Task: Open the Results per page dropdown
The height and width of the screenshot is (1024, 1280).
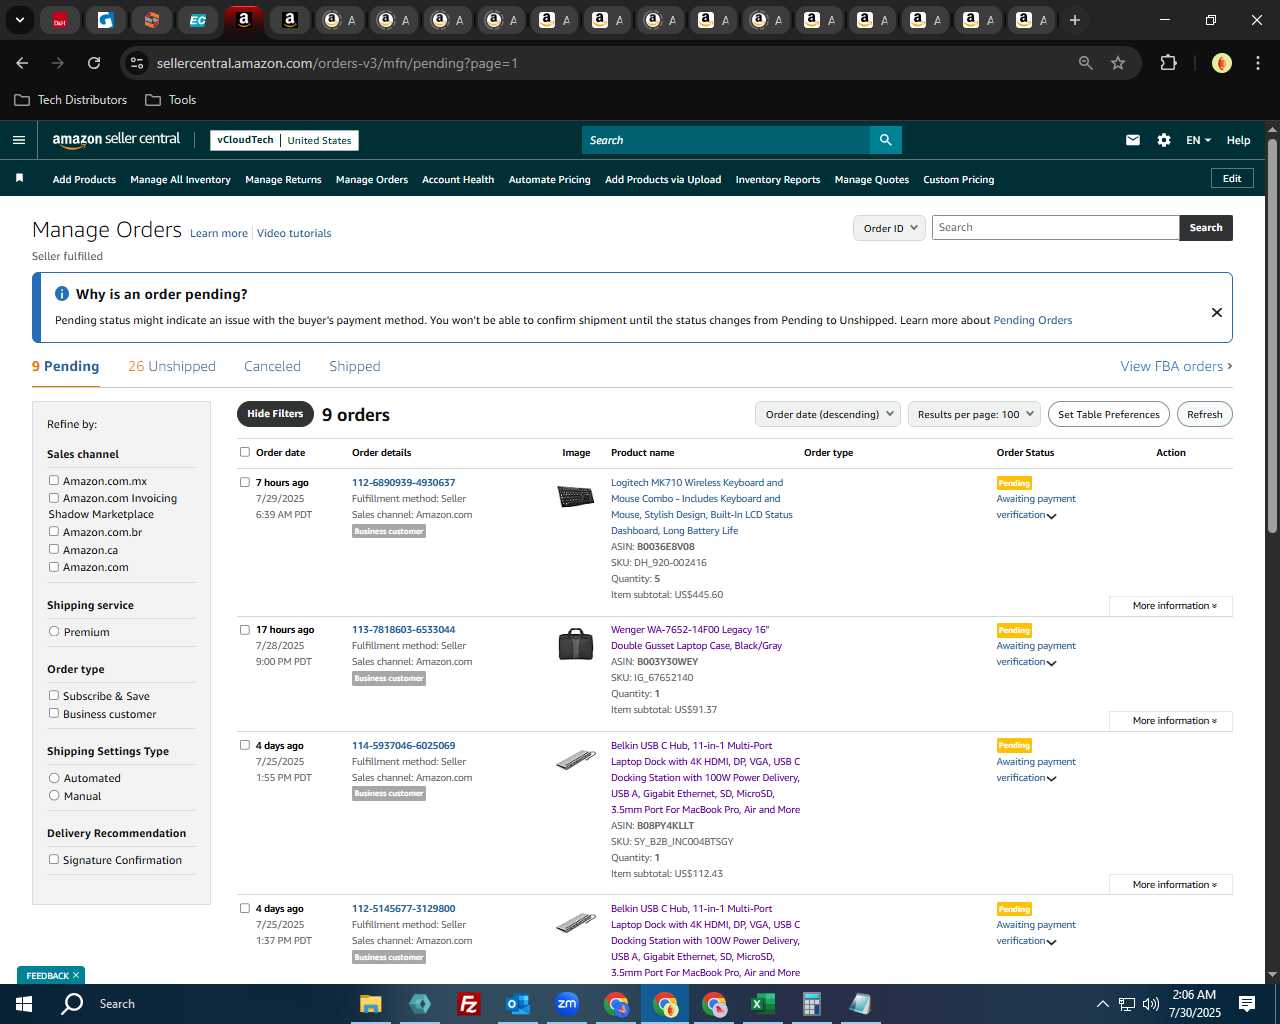Action: (x=975, y=414)
